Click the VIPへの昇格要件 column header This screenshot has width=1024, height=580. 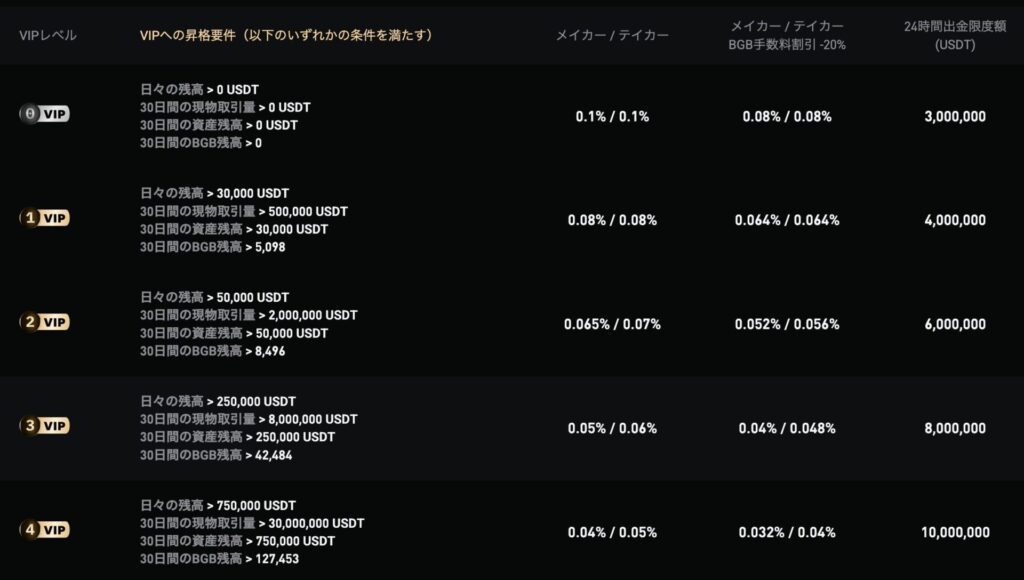pos(286,35)
